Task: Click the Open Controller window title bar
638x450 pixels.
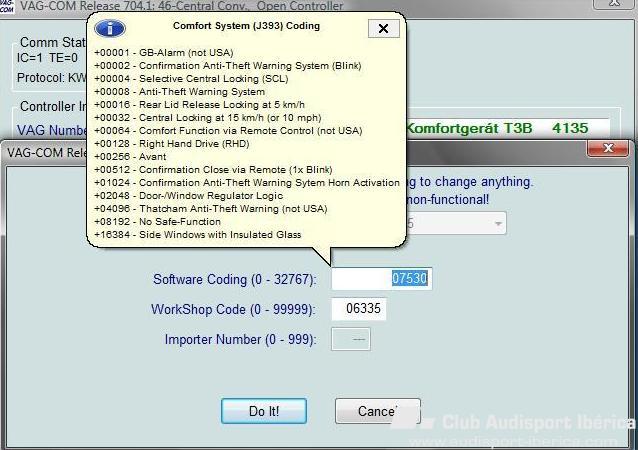Action: click(x=300, y=8)
